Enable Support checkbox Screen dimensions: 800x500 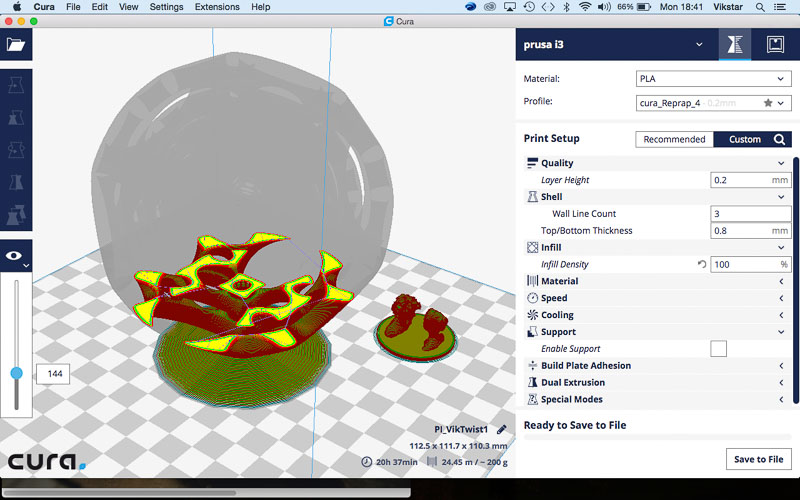(718, 349)
